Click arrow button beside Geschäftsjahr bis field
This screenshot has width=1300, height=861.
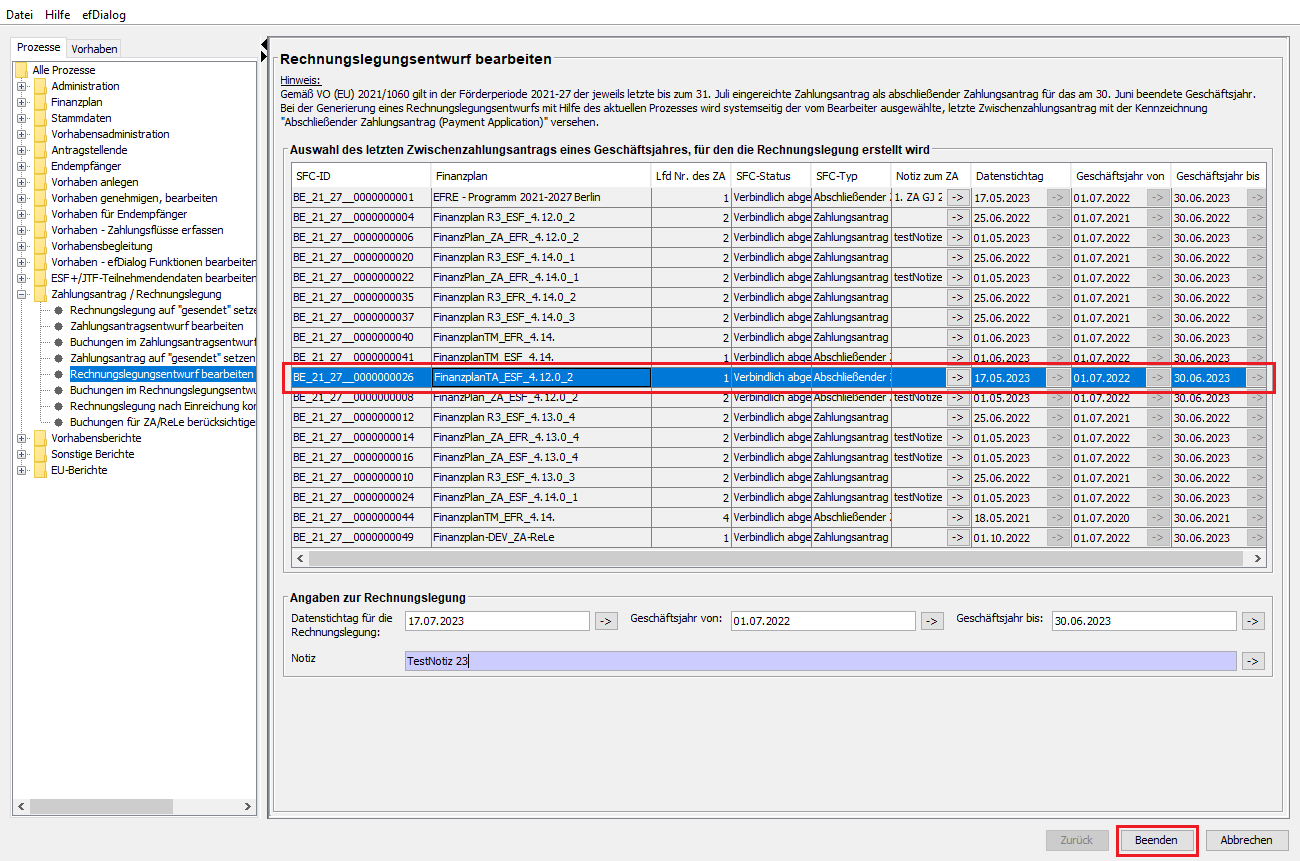[1252, 621]
